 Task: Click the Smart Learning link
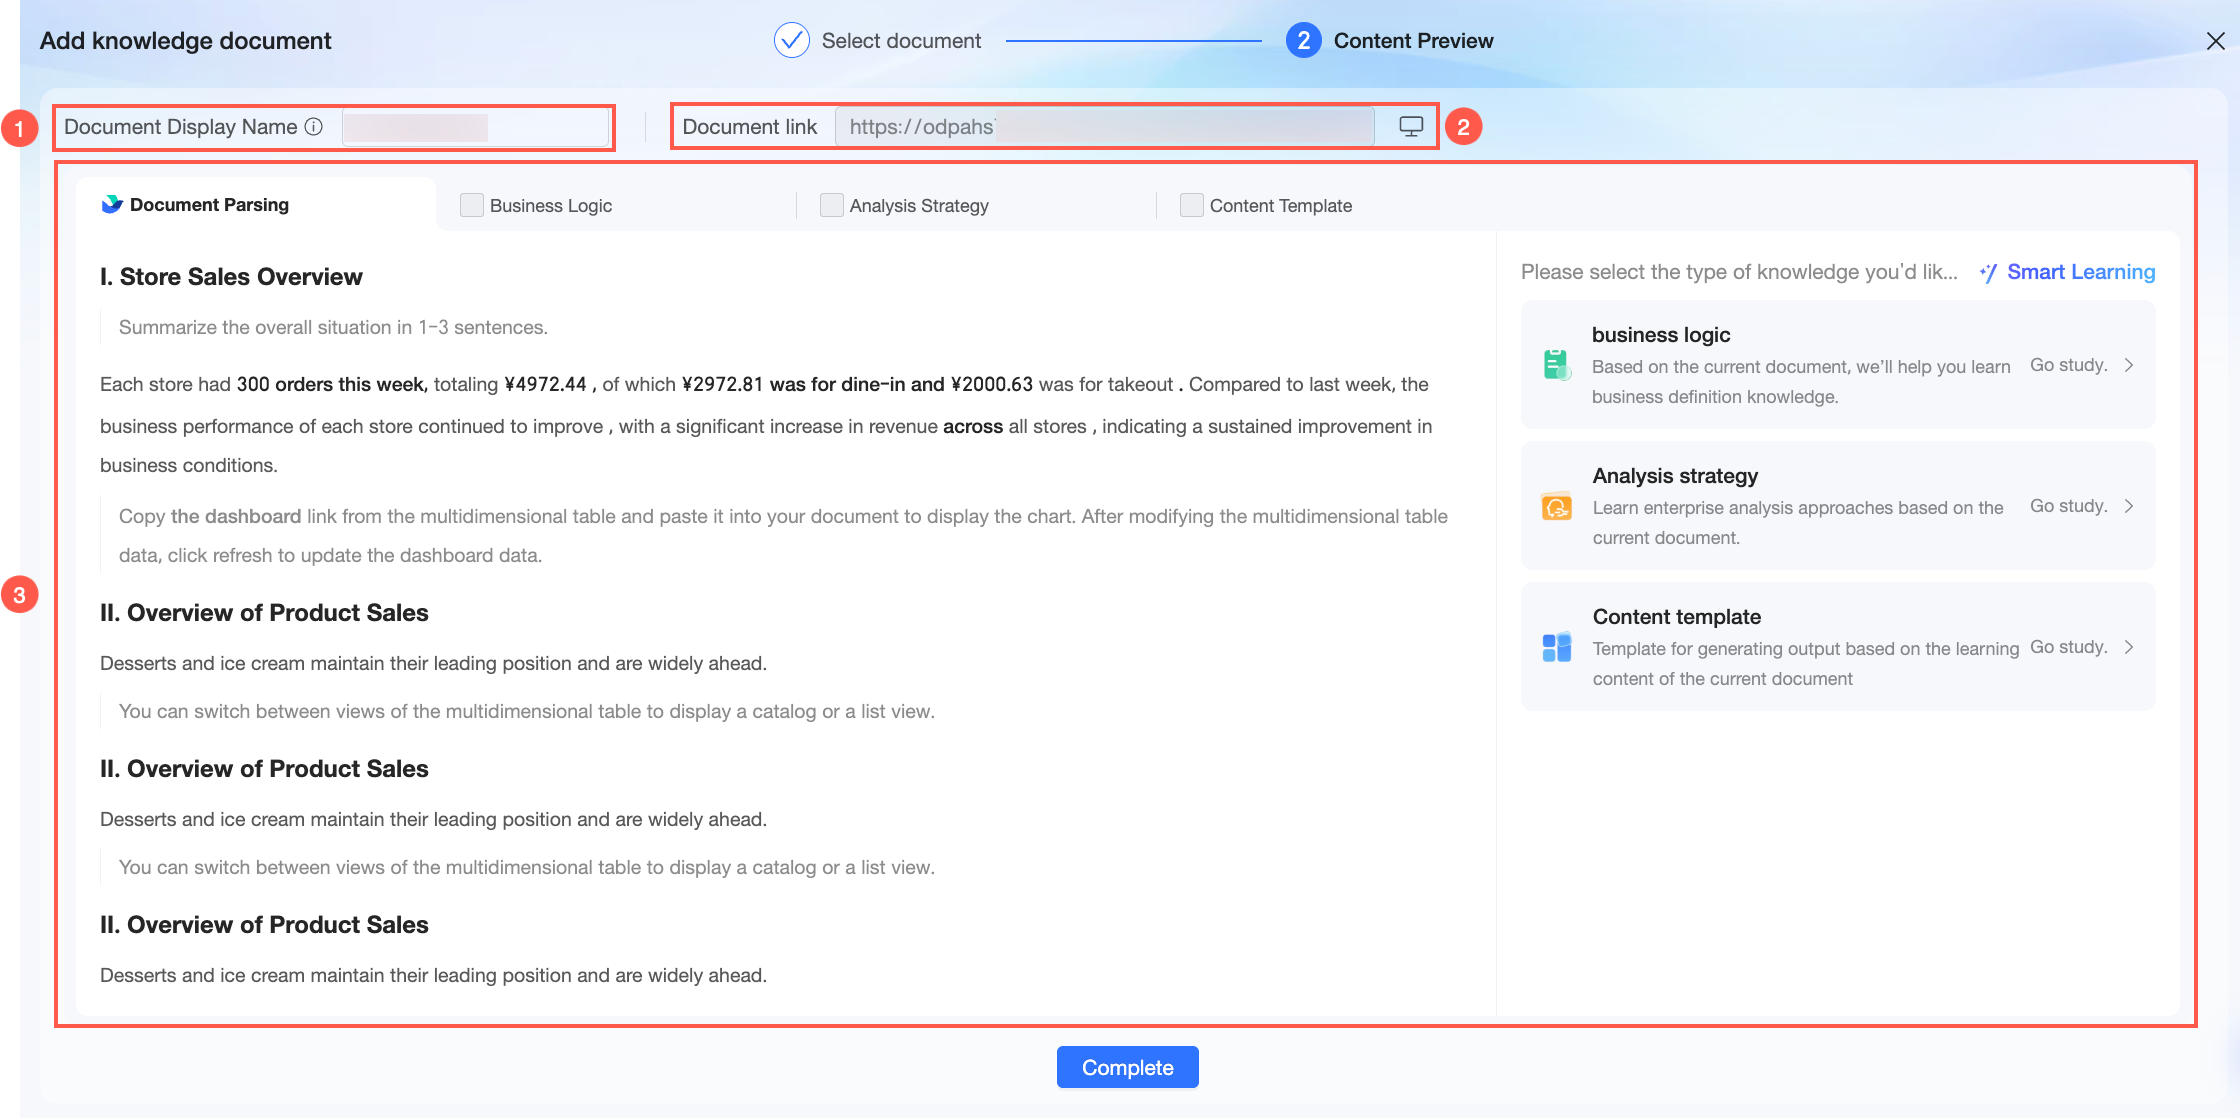2081,272
